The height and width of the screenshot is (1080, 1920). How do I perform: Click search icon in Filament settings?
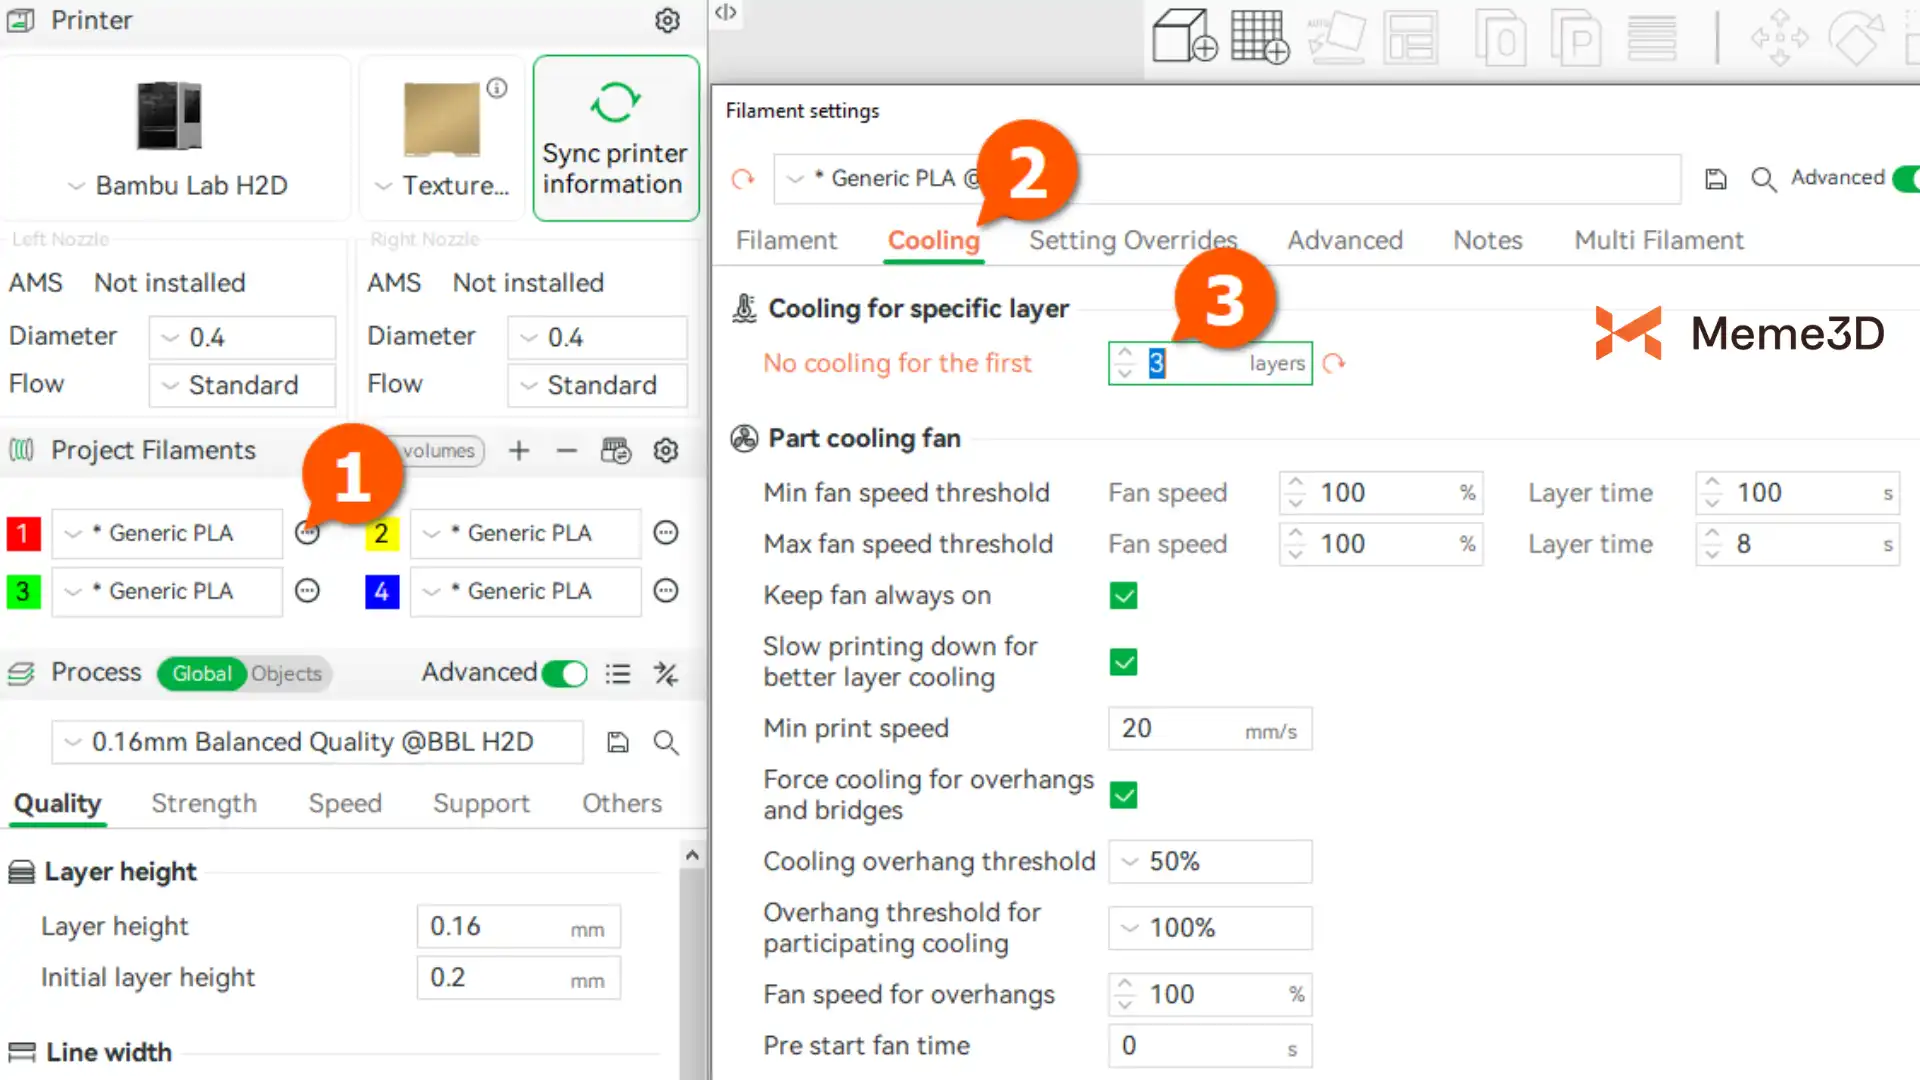[x=1763, y=179]
